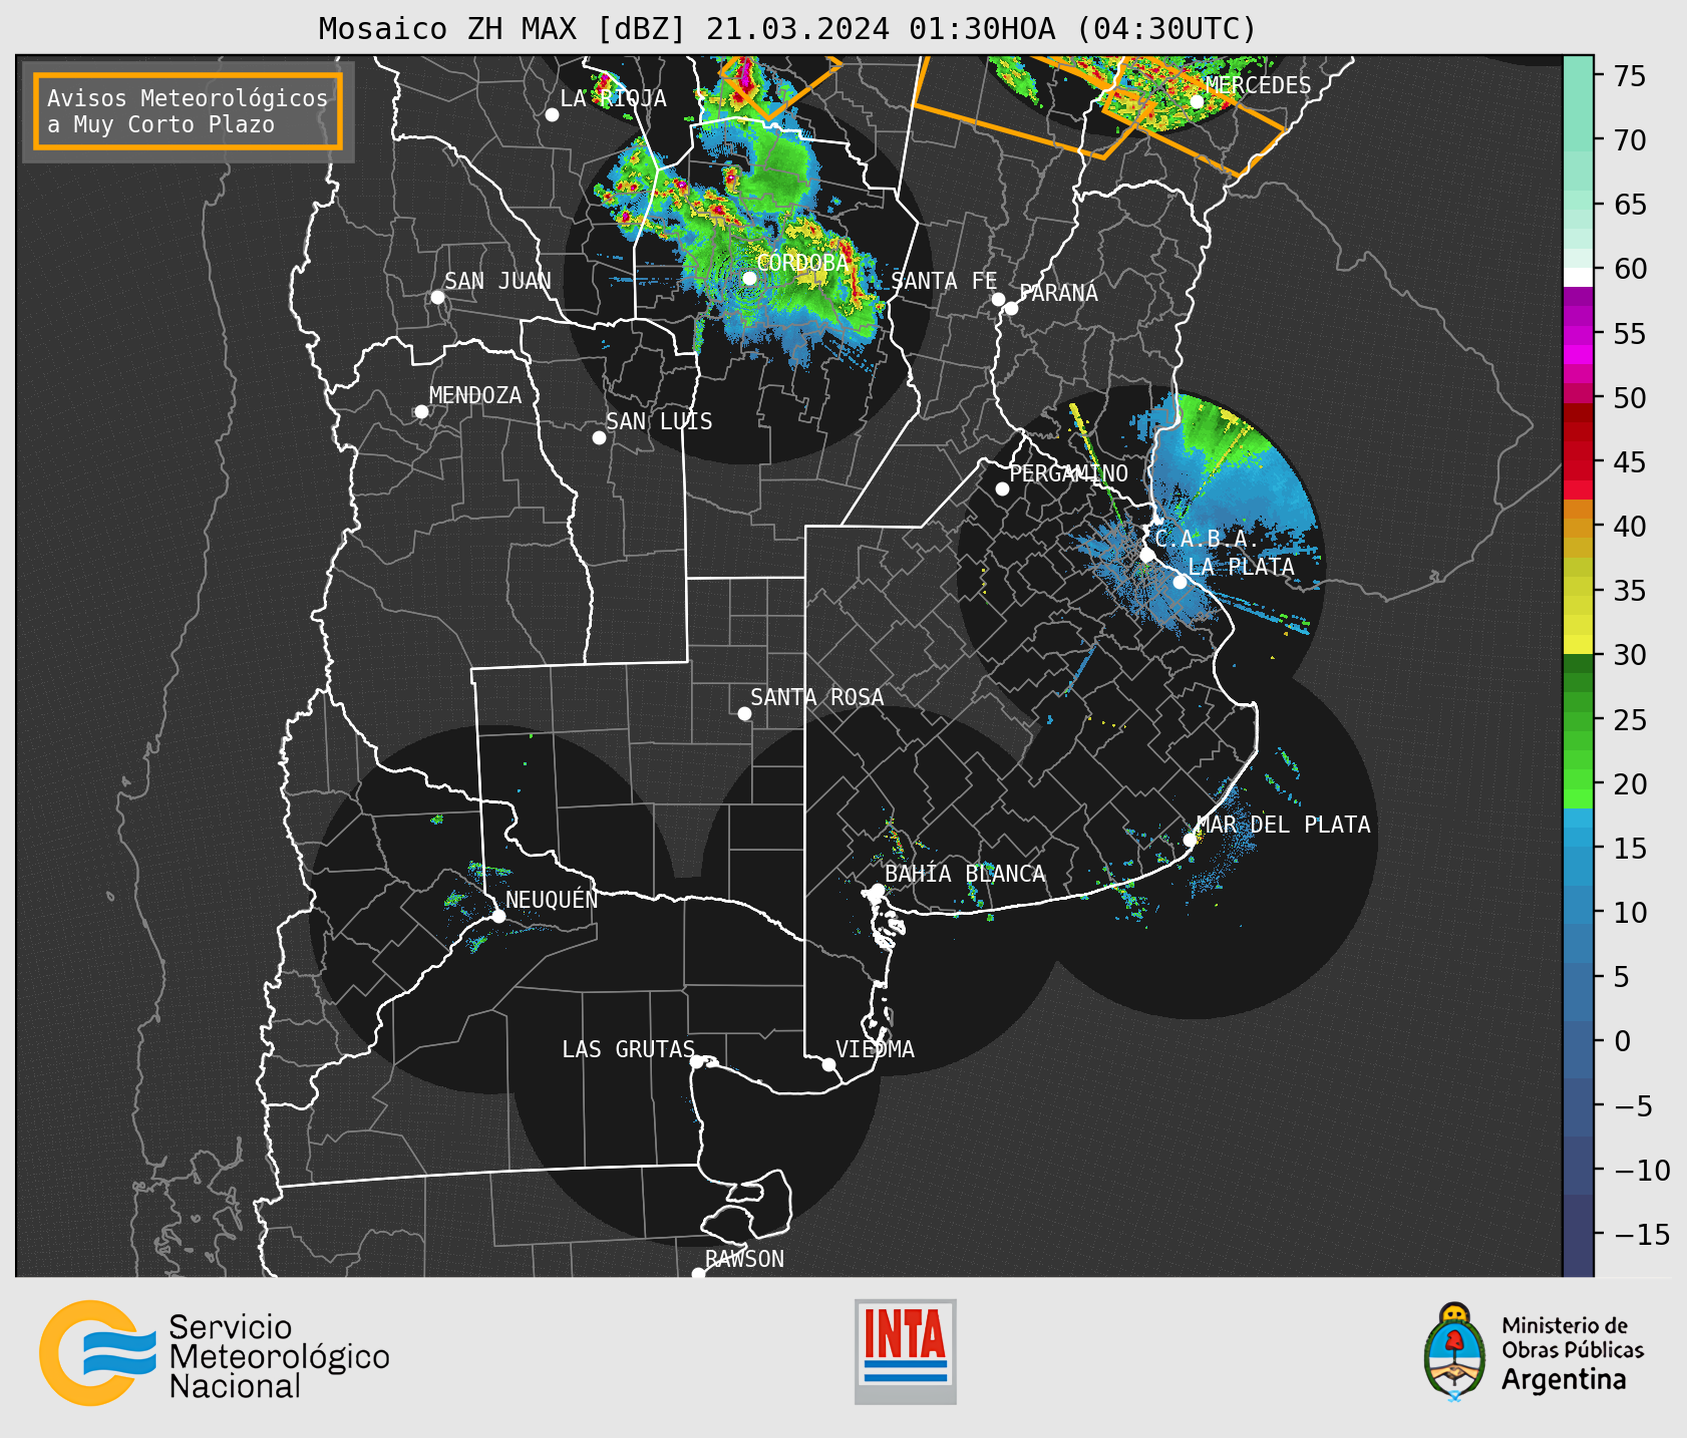Click the BAHÍA BLANCA label text
Image resolution: width=1687 pixels, height=1438 pixels.
pos(965,873)
